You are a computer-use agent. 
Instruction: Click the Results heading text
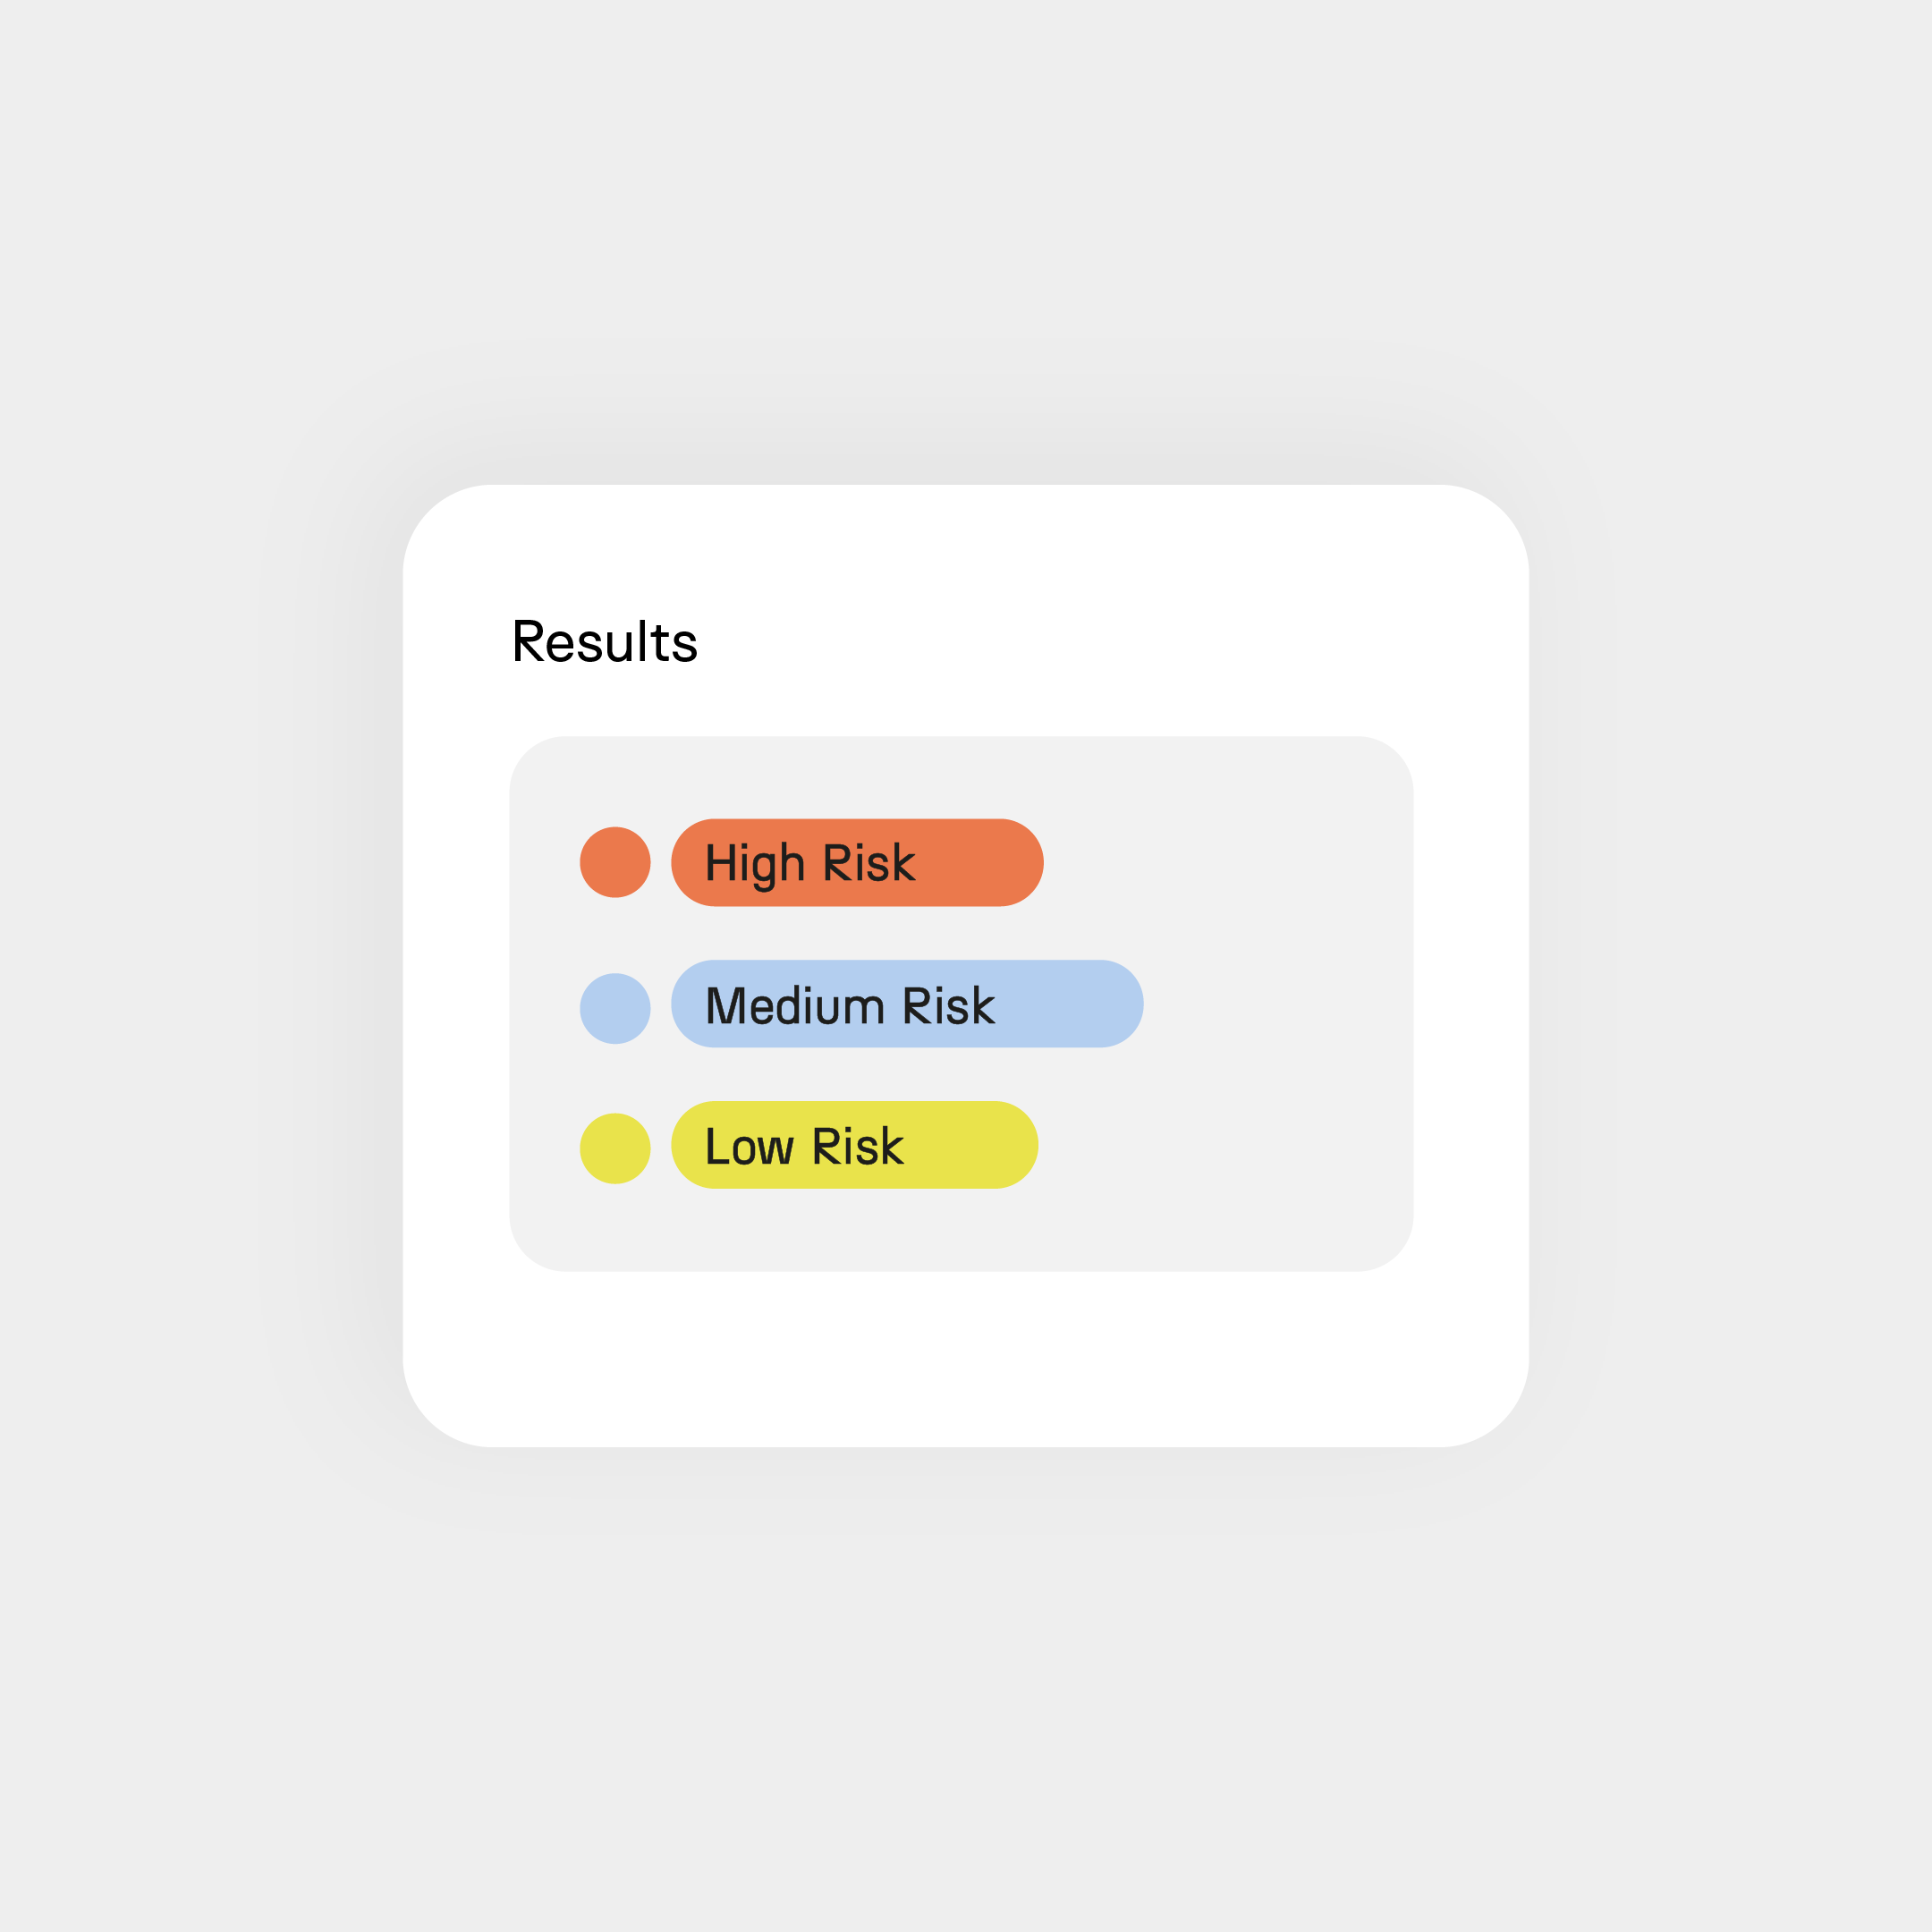point(605,642)
